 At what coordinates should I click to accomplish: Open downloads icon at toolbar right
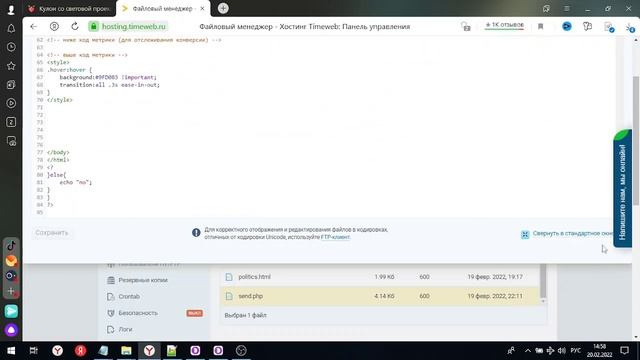coord(630,27)
